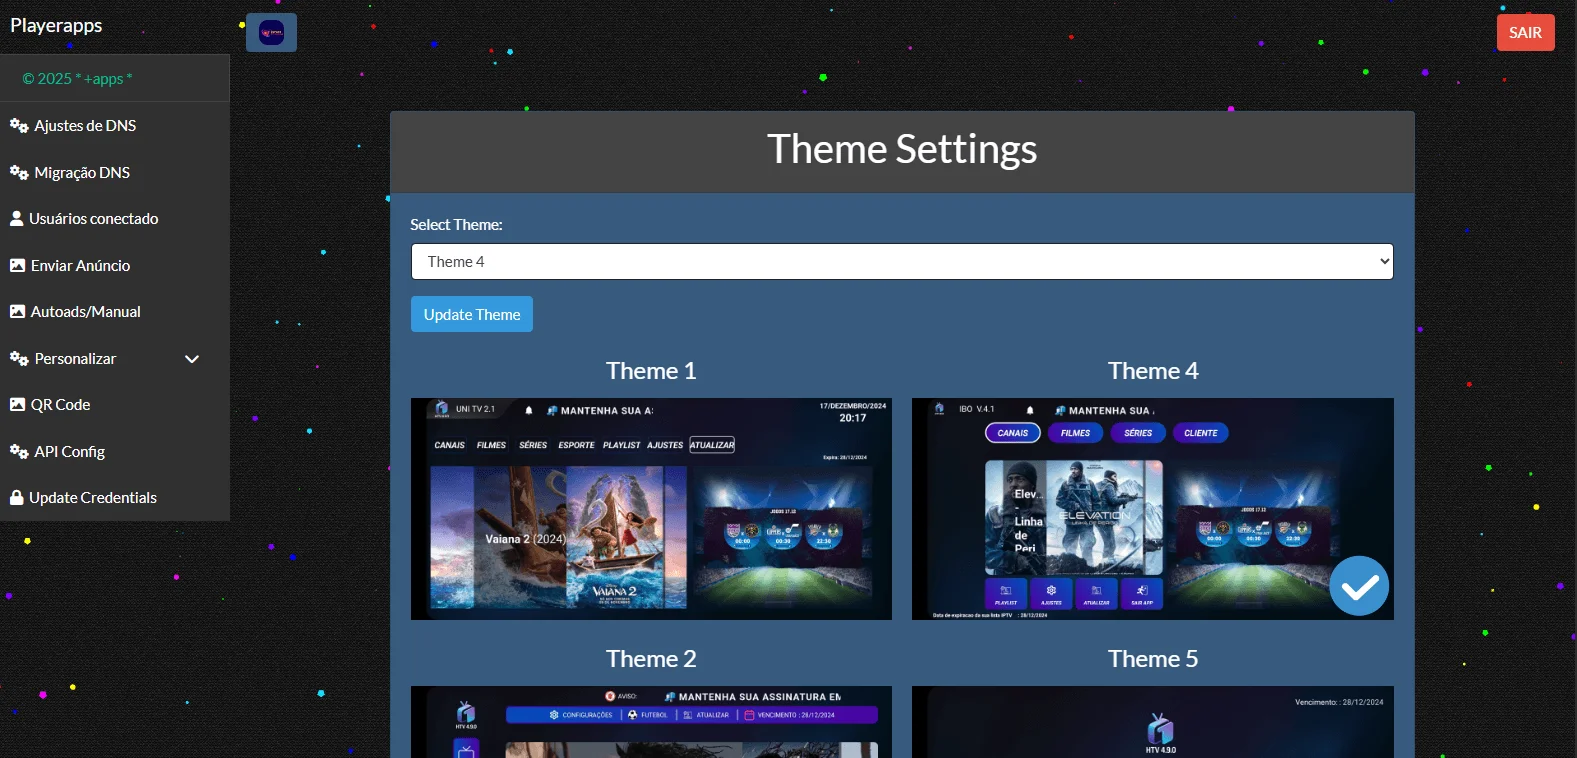Click the image icon beside Enviar Anúncio
This screenshot has width=1577, height=758.
pyautogui.click(x=17, y=266)
